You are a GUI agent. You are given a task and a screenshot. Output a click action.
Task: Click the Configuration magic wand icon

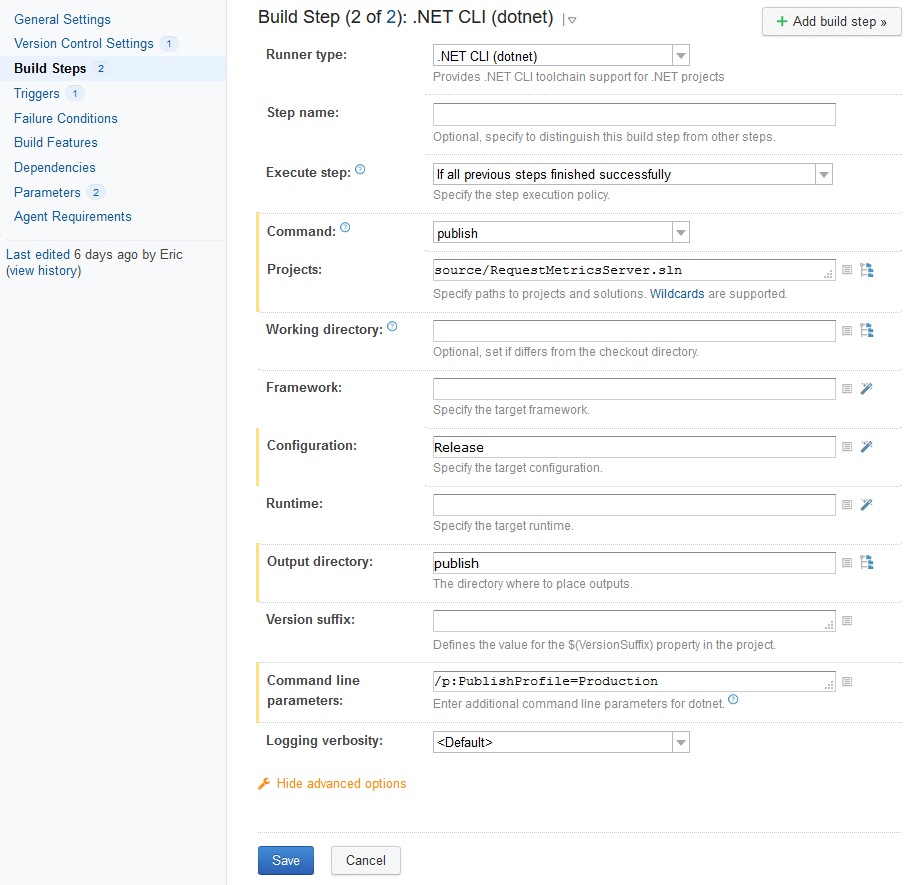[867, 446]
